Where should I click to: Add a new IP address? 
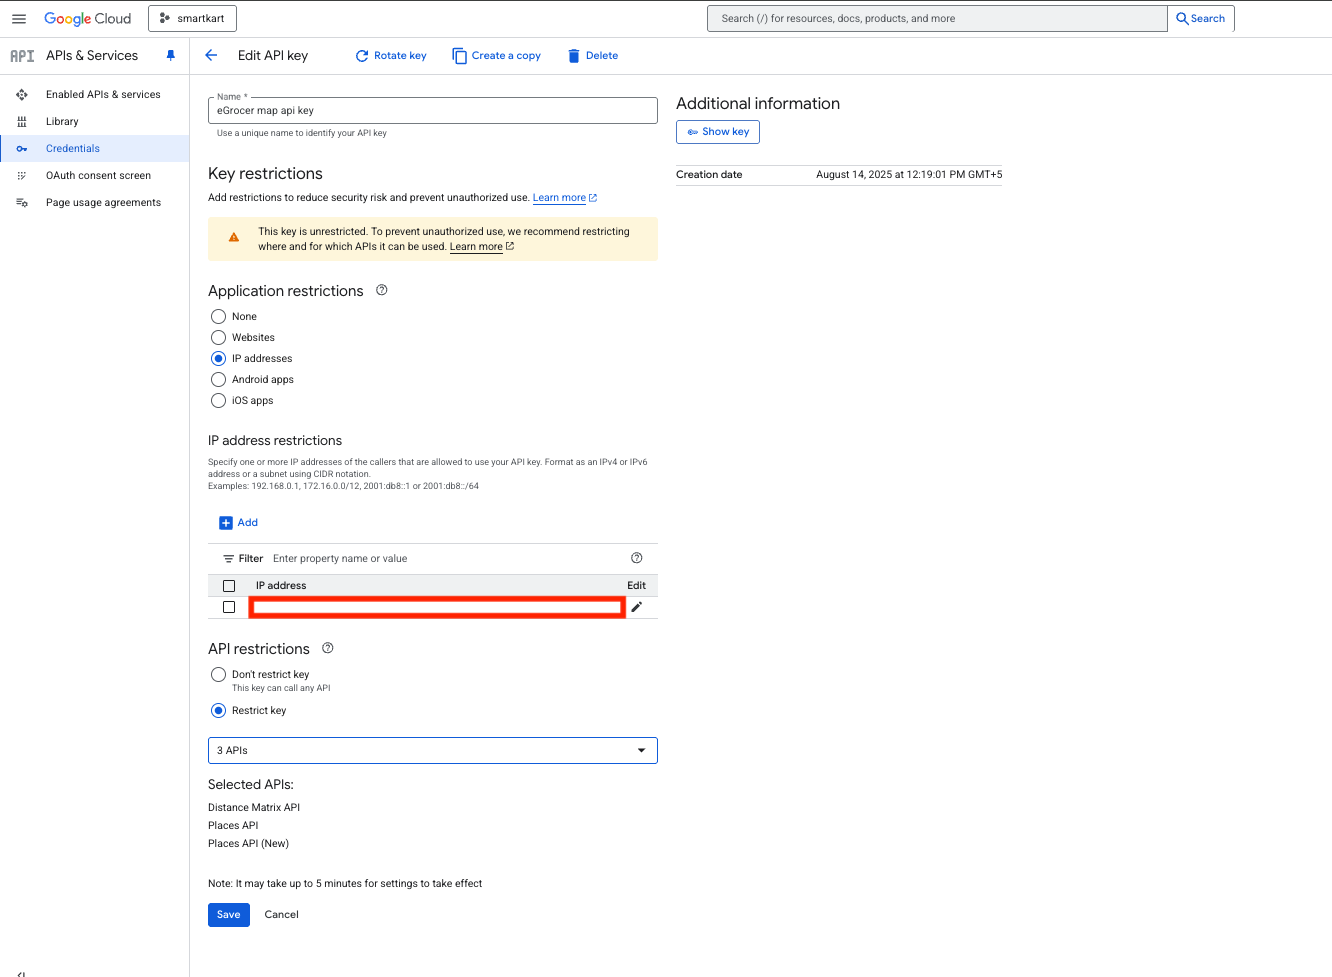(x=239, y=523)
